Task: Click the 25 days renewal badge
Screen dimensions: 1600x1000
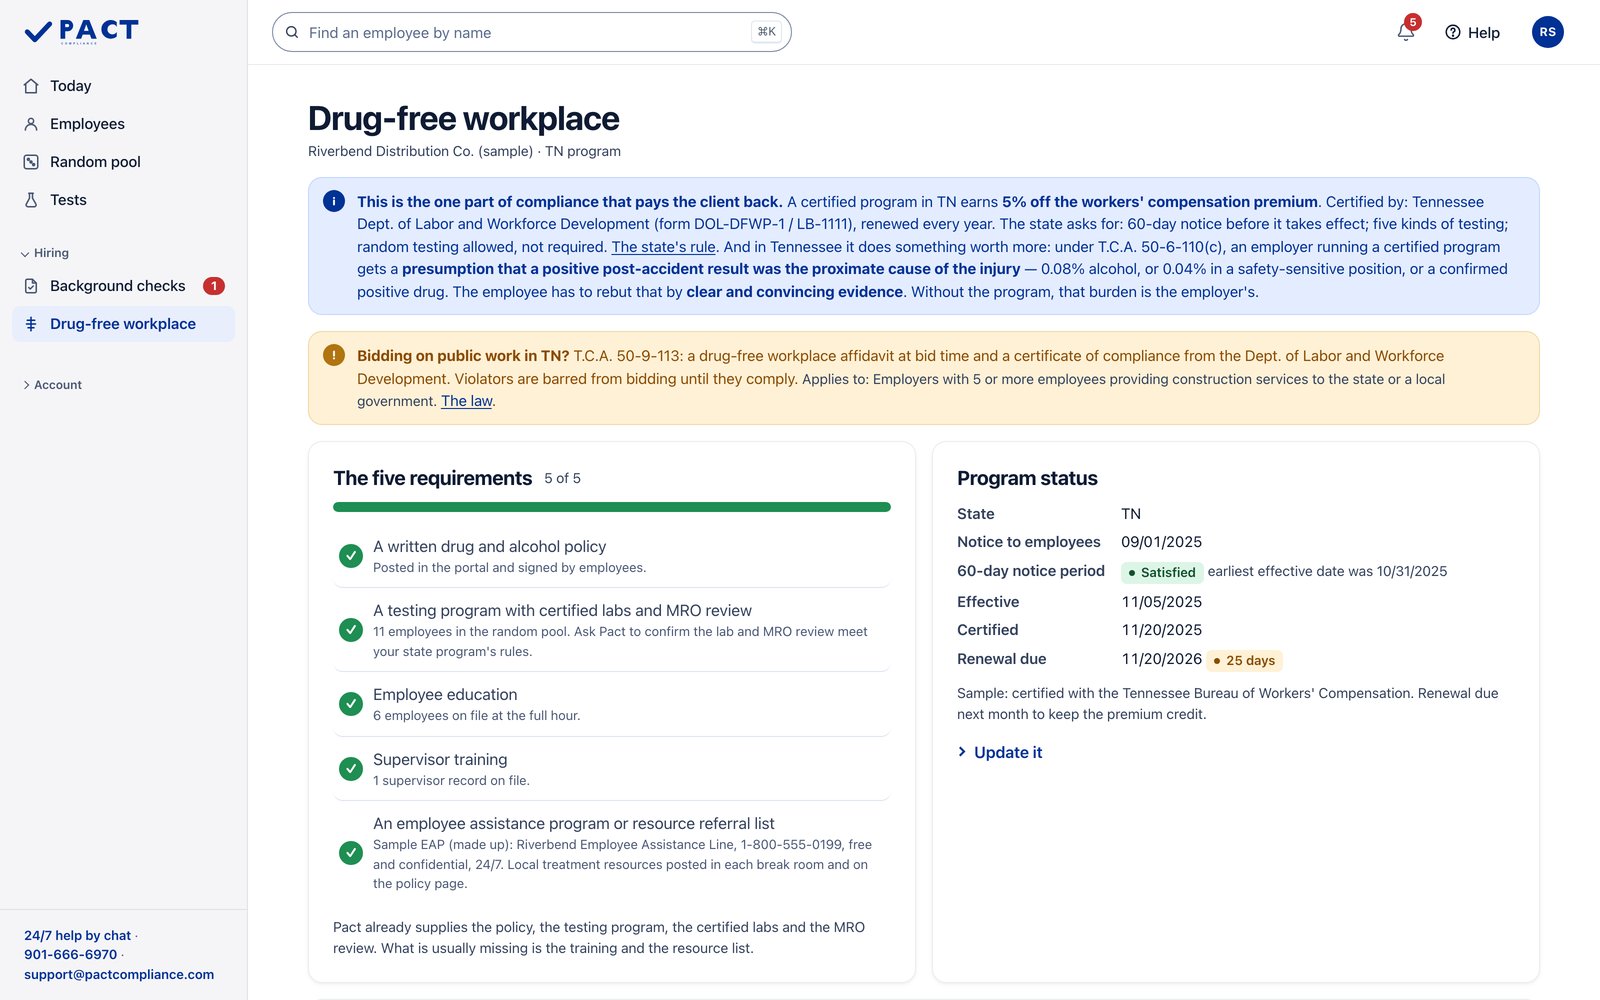Action: click(x=1244, y=661)
